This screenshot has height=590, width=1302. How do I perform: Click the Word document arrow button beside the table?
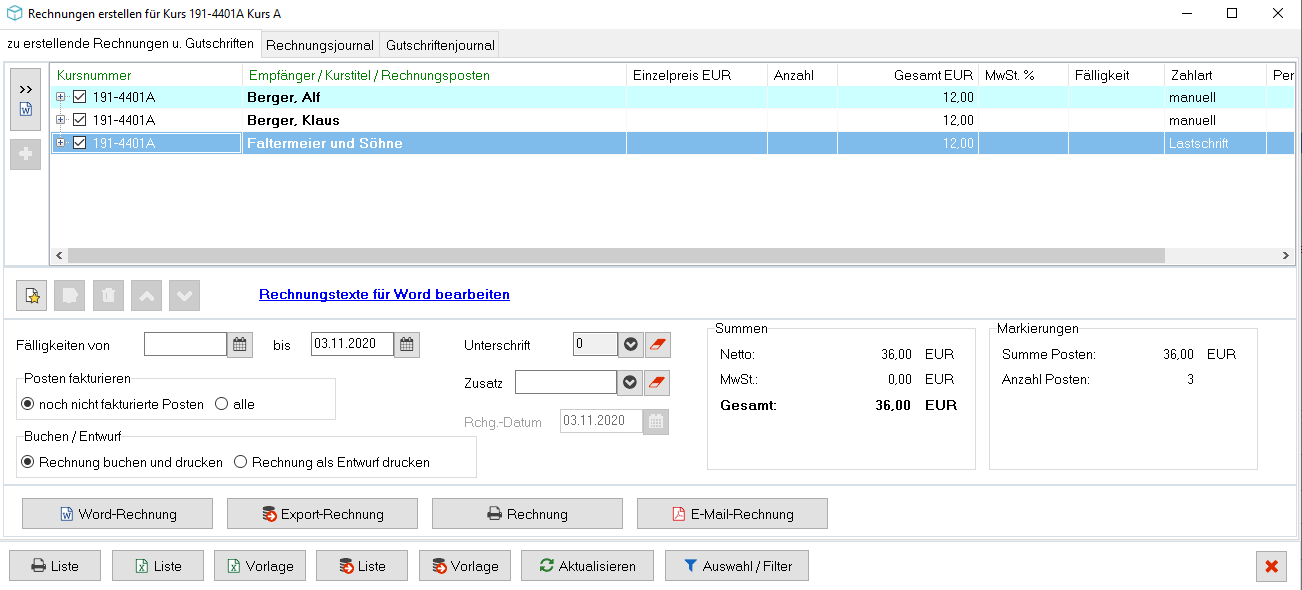click(26, 99)
